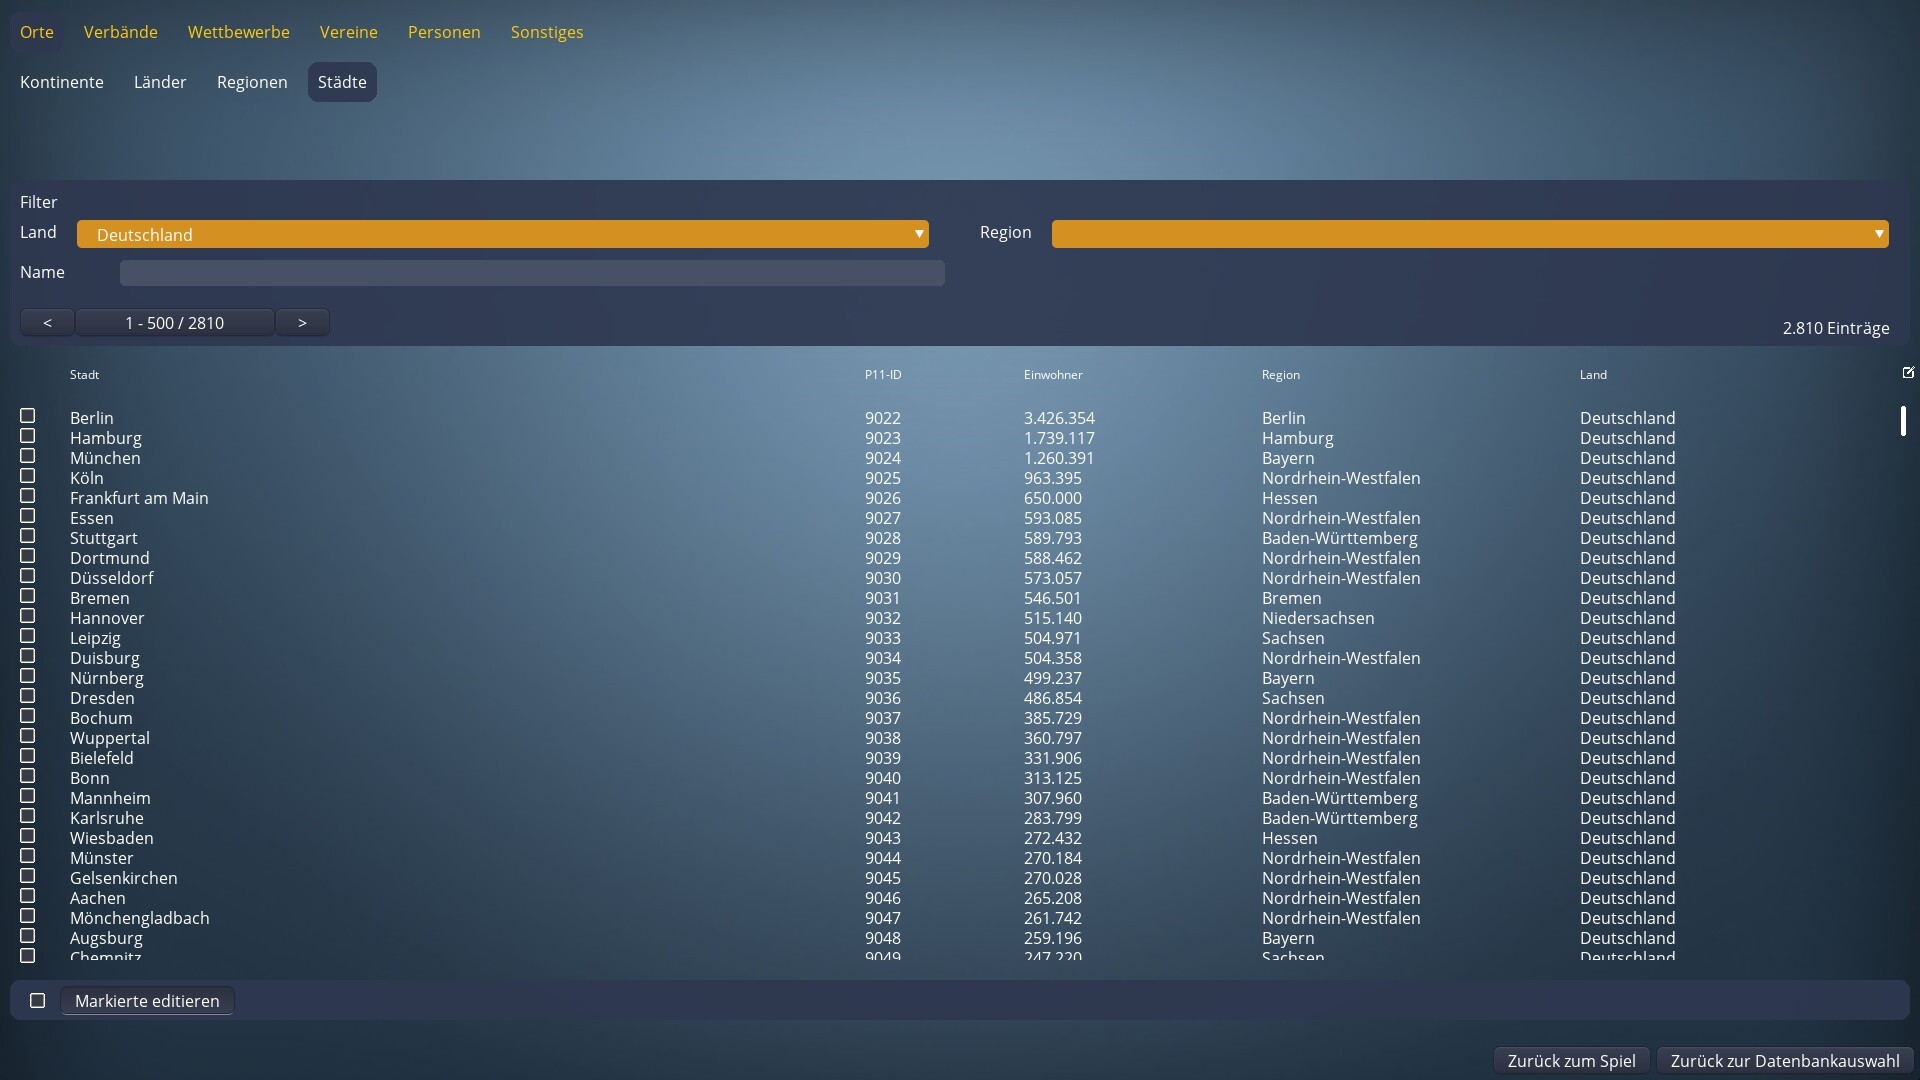Viewport: 1920px width, 1080px height.
Task: Switch to the Länder tab
Action: [x=159, y=81]
